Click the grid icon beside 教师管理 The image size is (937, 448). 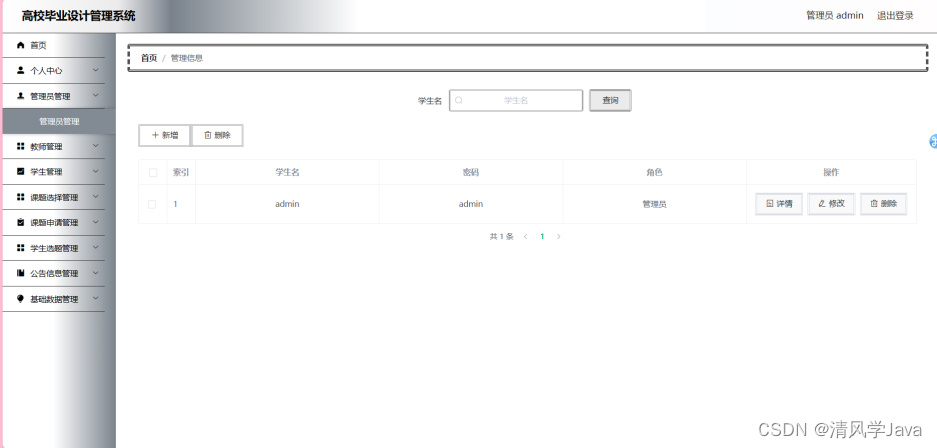tap(21, 146)
